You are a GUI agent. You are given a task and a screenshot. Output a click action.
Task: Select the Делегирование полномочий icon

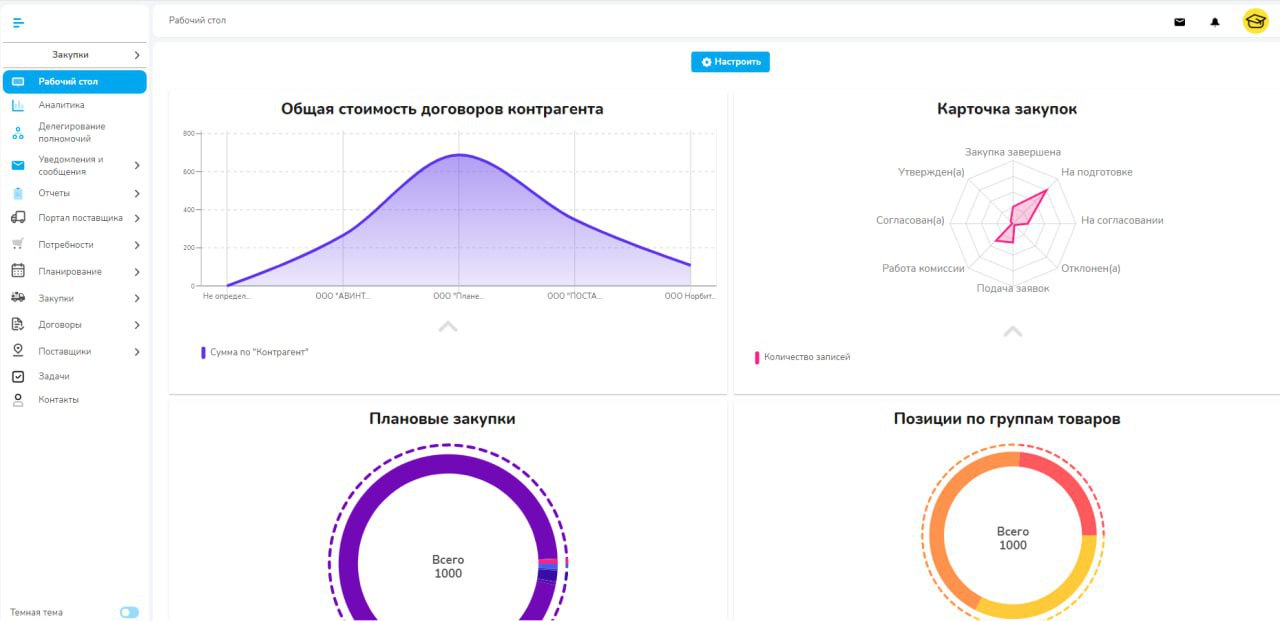16,131
